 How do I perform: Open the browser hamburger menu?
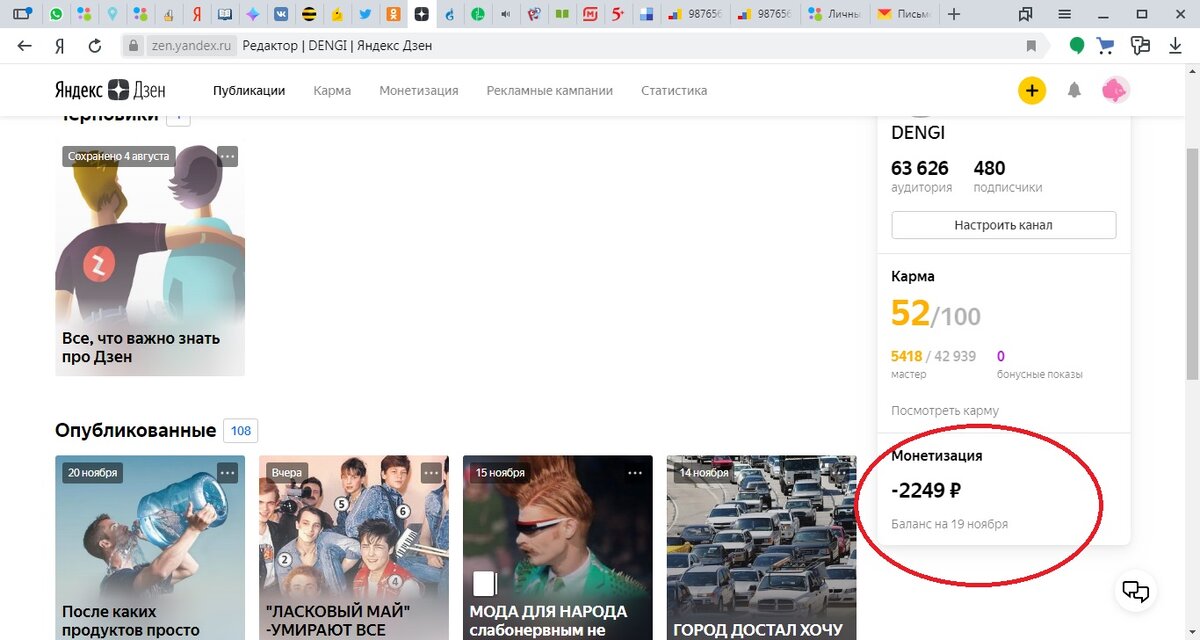(1064, 14)
